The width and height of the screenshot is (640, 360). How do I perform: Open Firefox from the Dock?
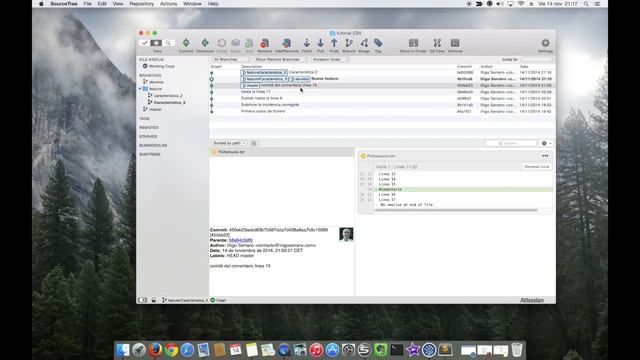(155, 350)
